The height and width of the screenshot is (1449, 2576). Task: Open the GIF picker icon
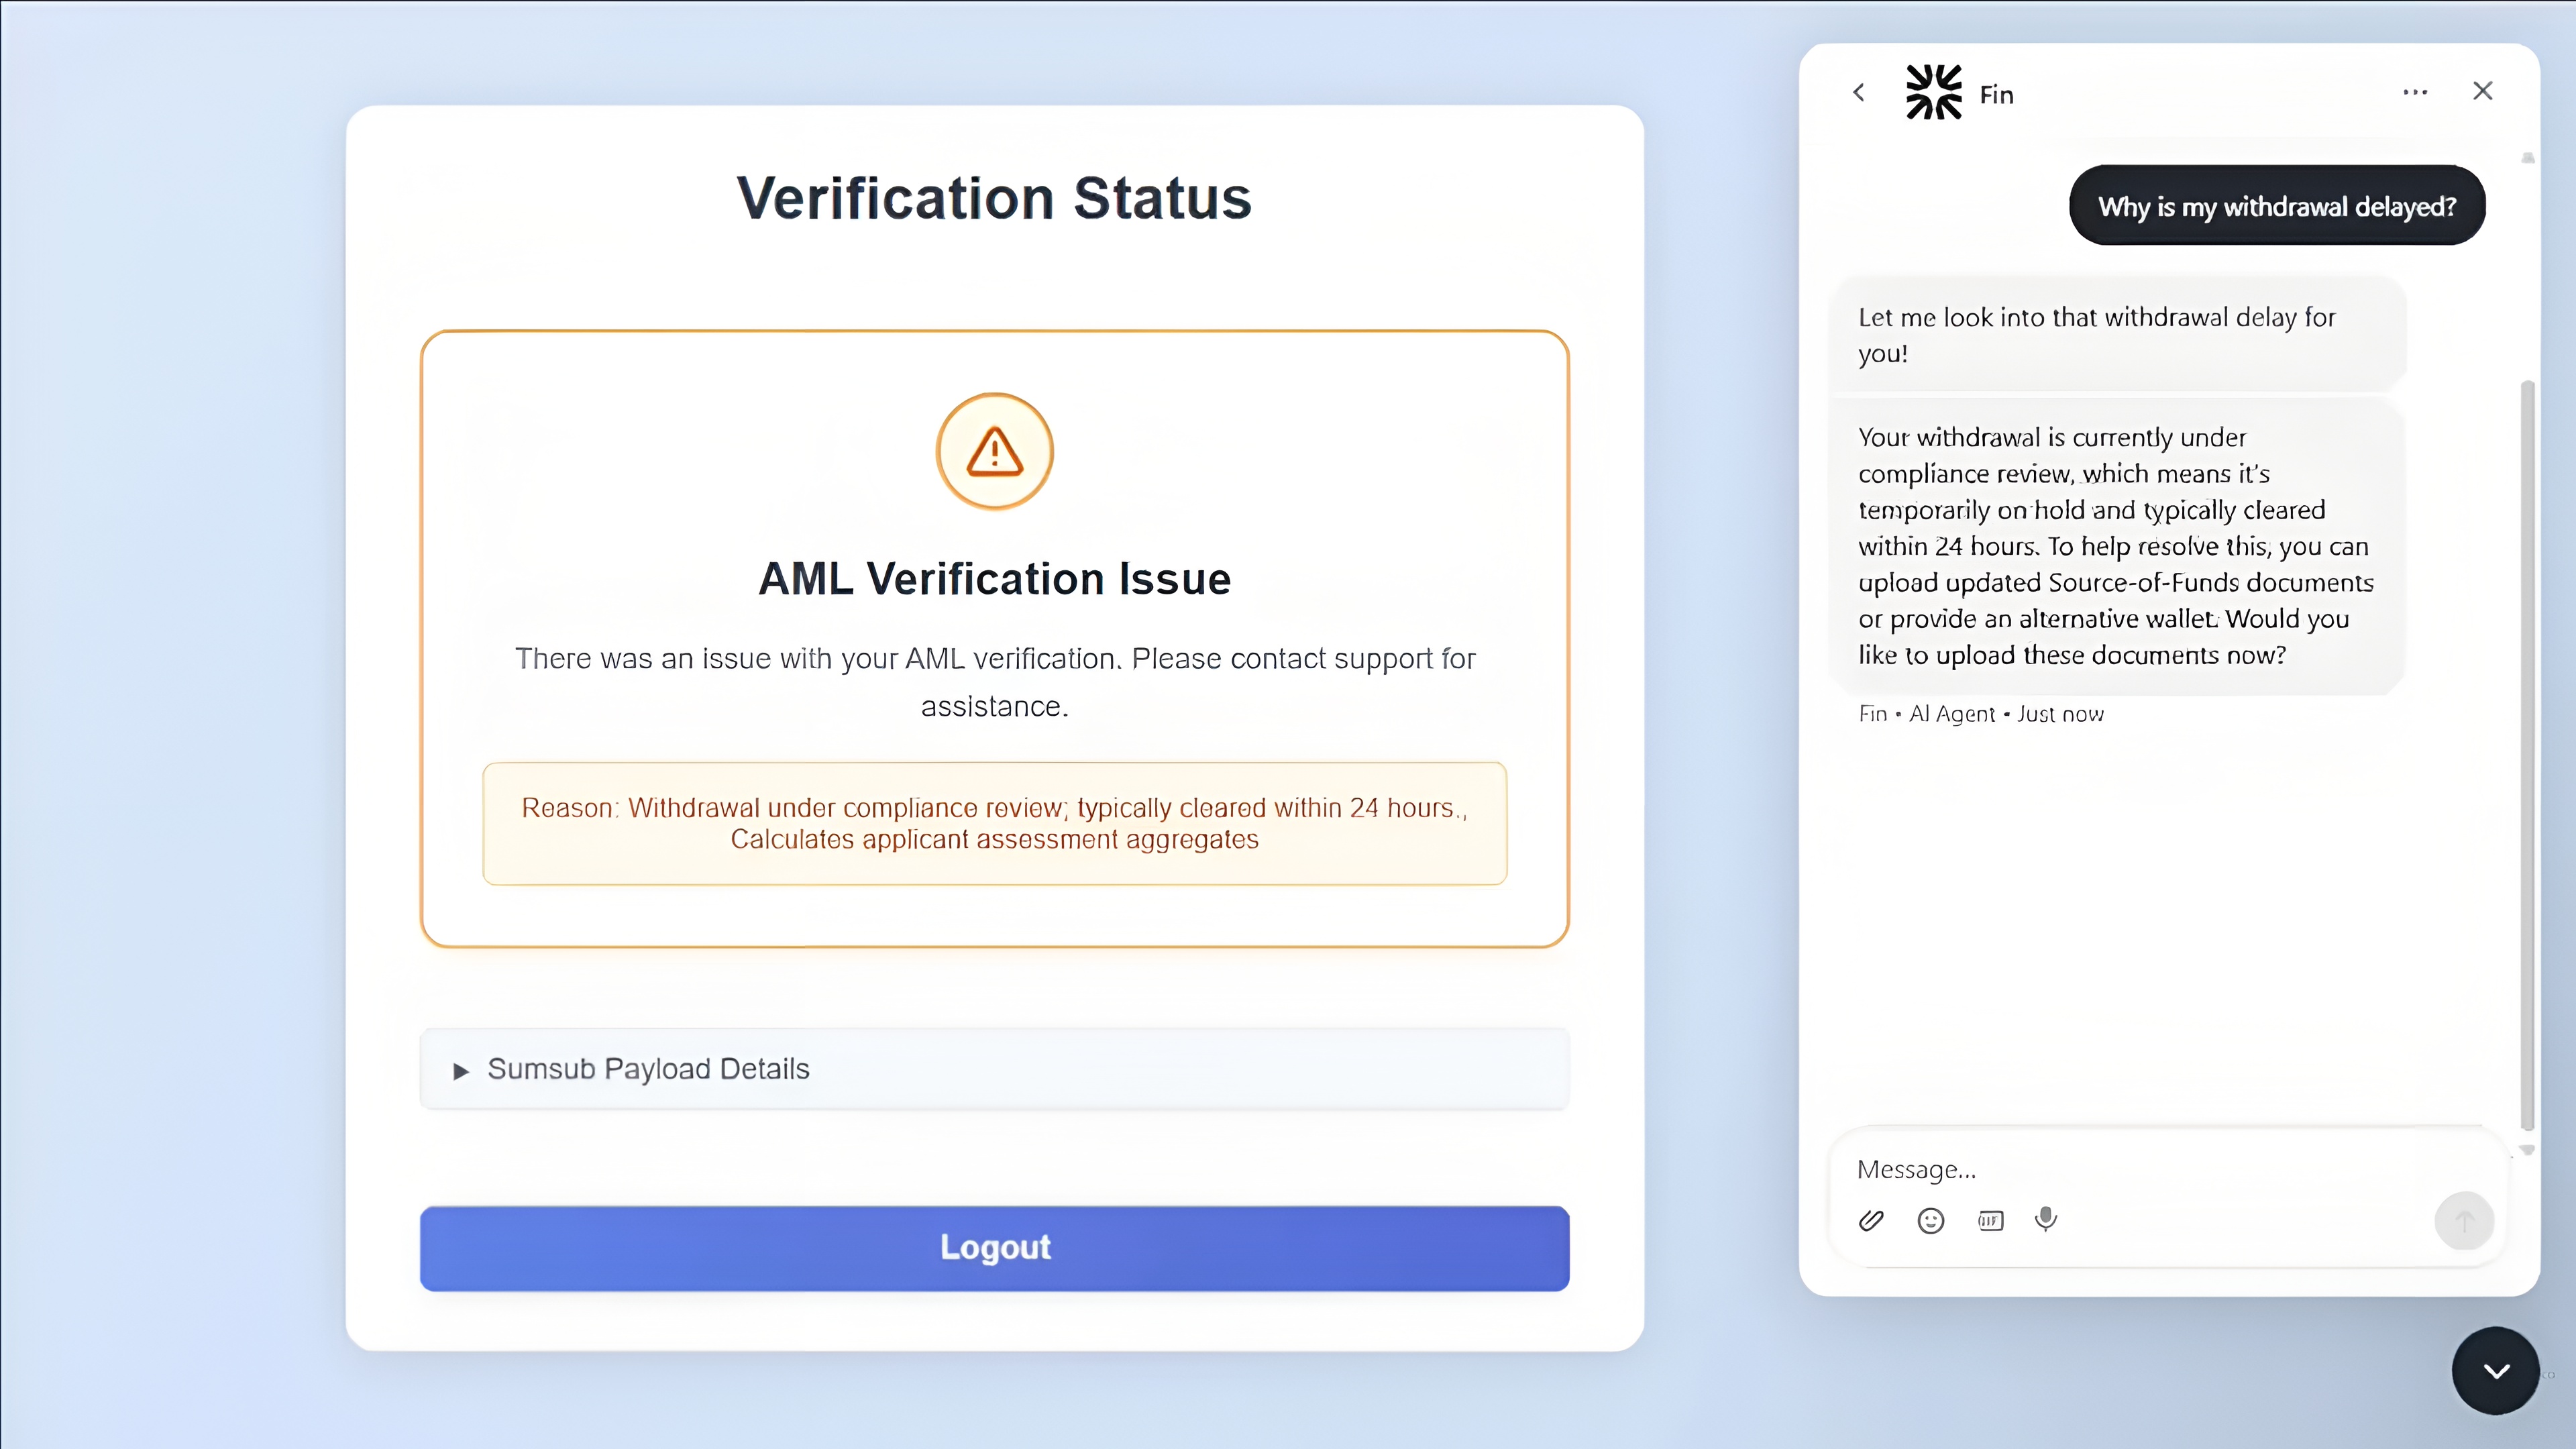click(1991, 1220)
